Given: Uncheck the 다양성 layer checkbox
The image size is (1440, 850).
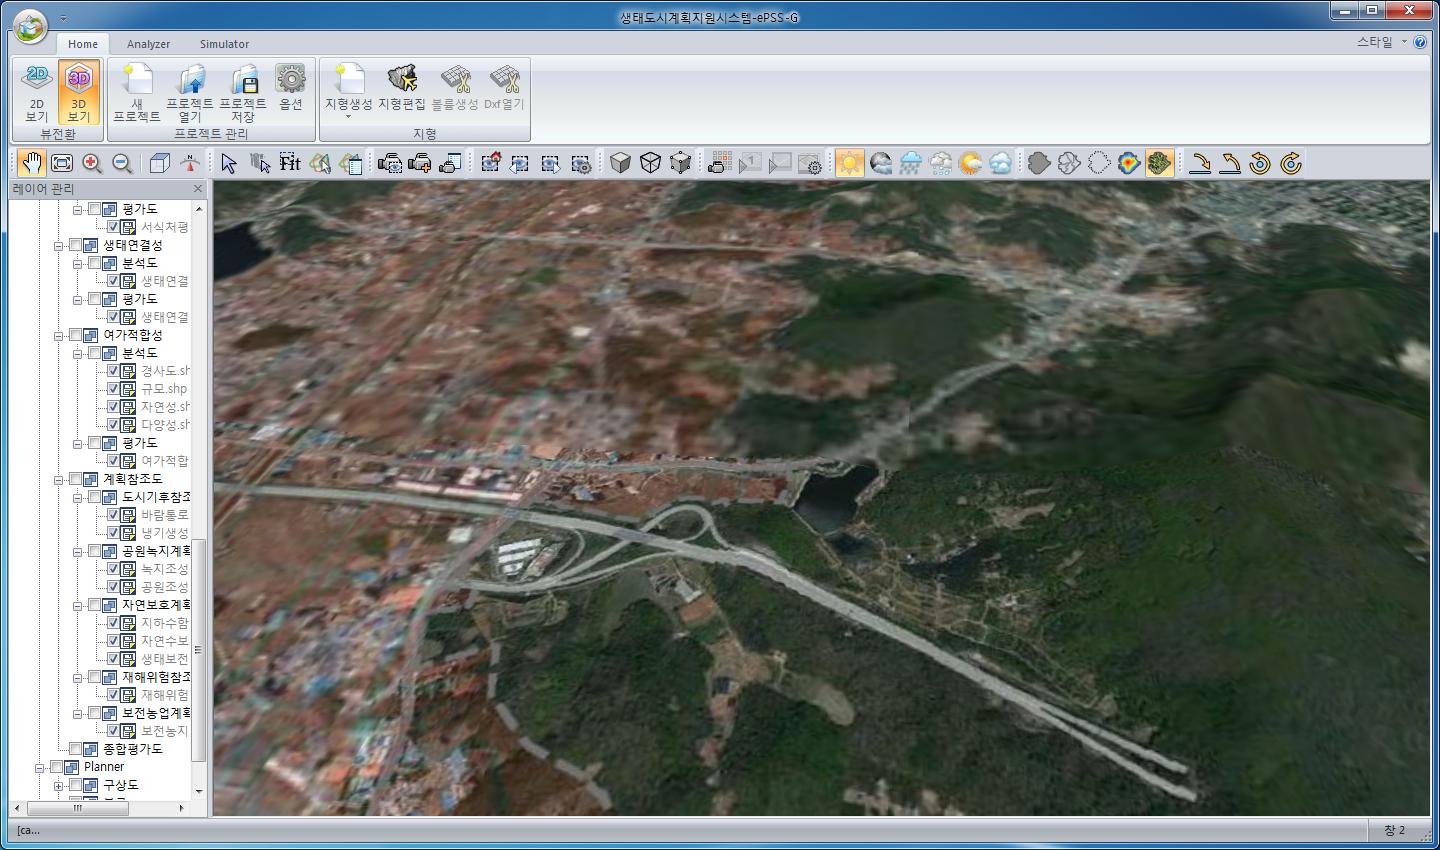Looking at the screenshot, I should [x=113, y=425].
